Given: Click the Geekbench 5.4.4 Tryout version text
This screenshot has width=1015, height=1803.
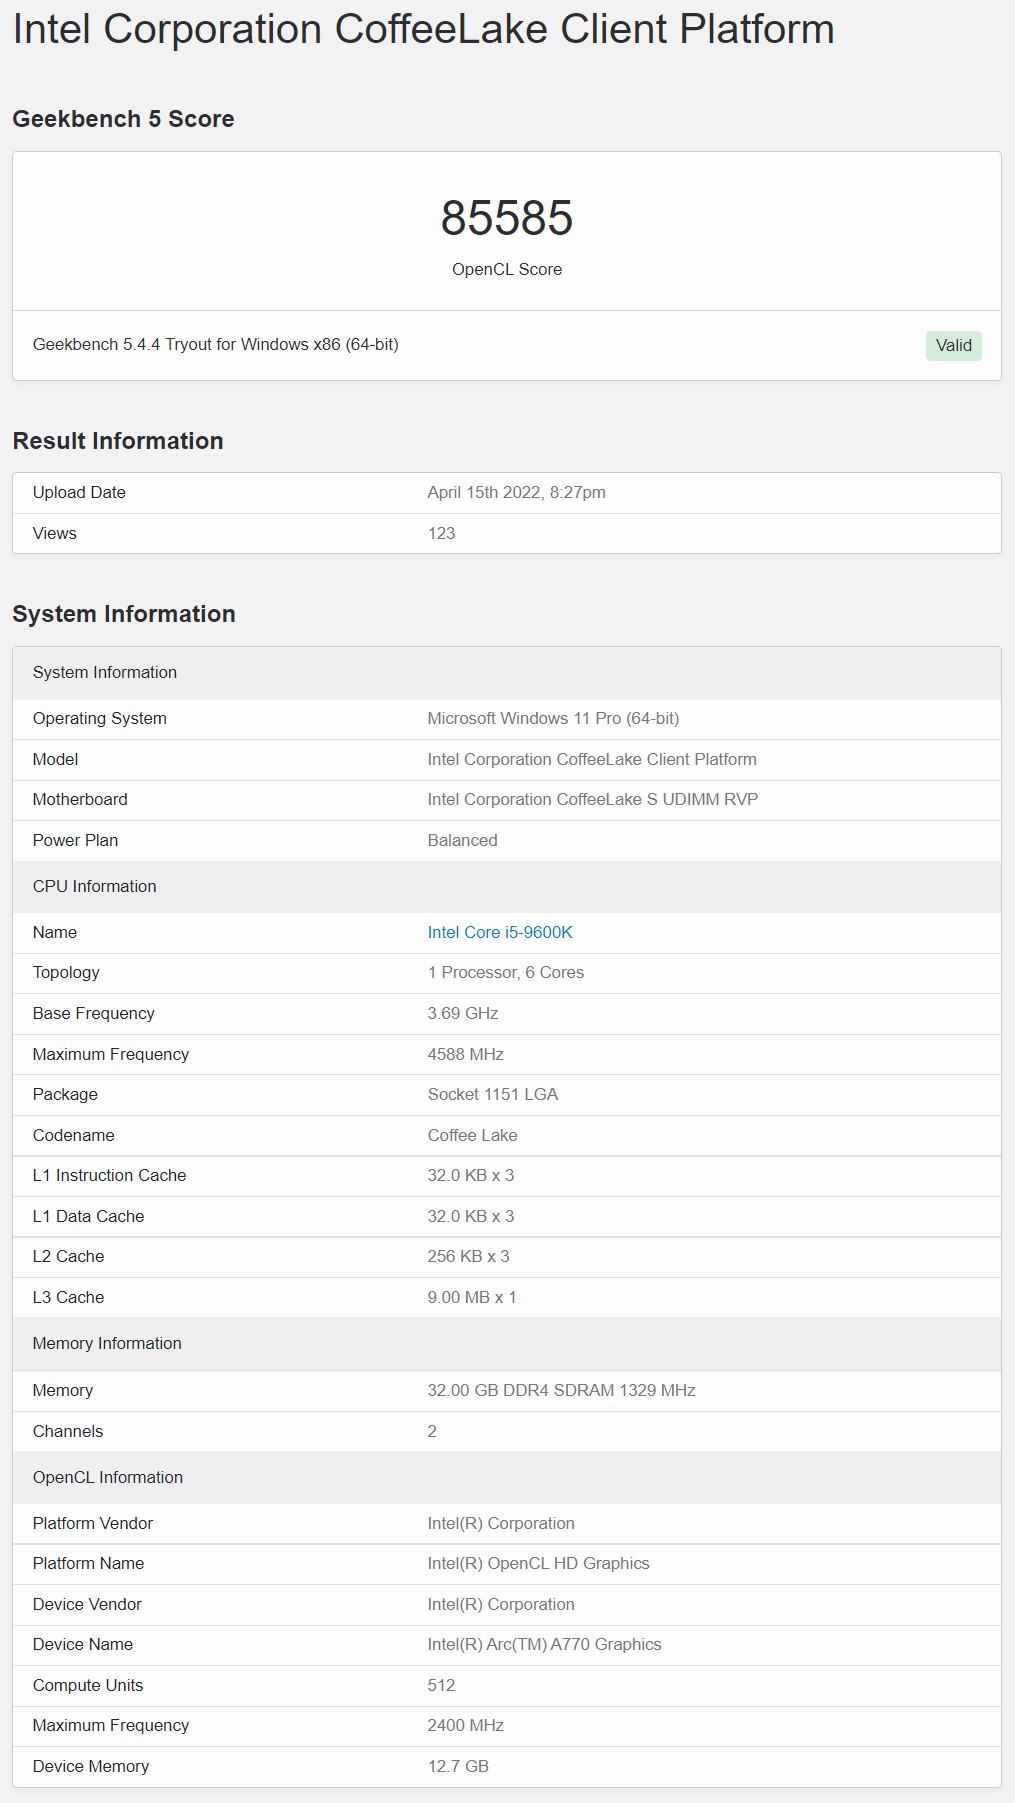Looking at the screenshot, I should coord(216,344).
